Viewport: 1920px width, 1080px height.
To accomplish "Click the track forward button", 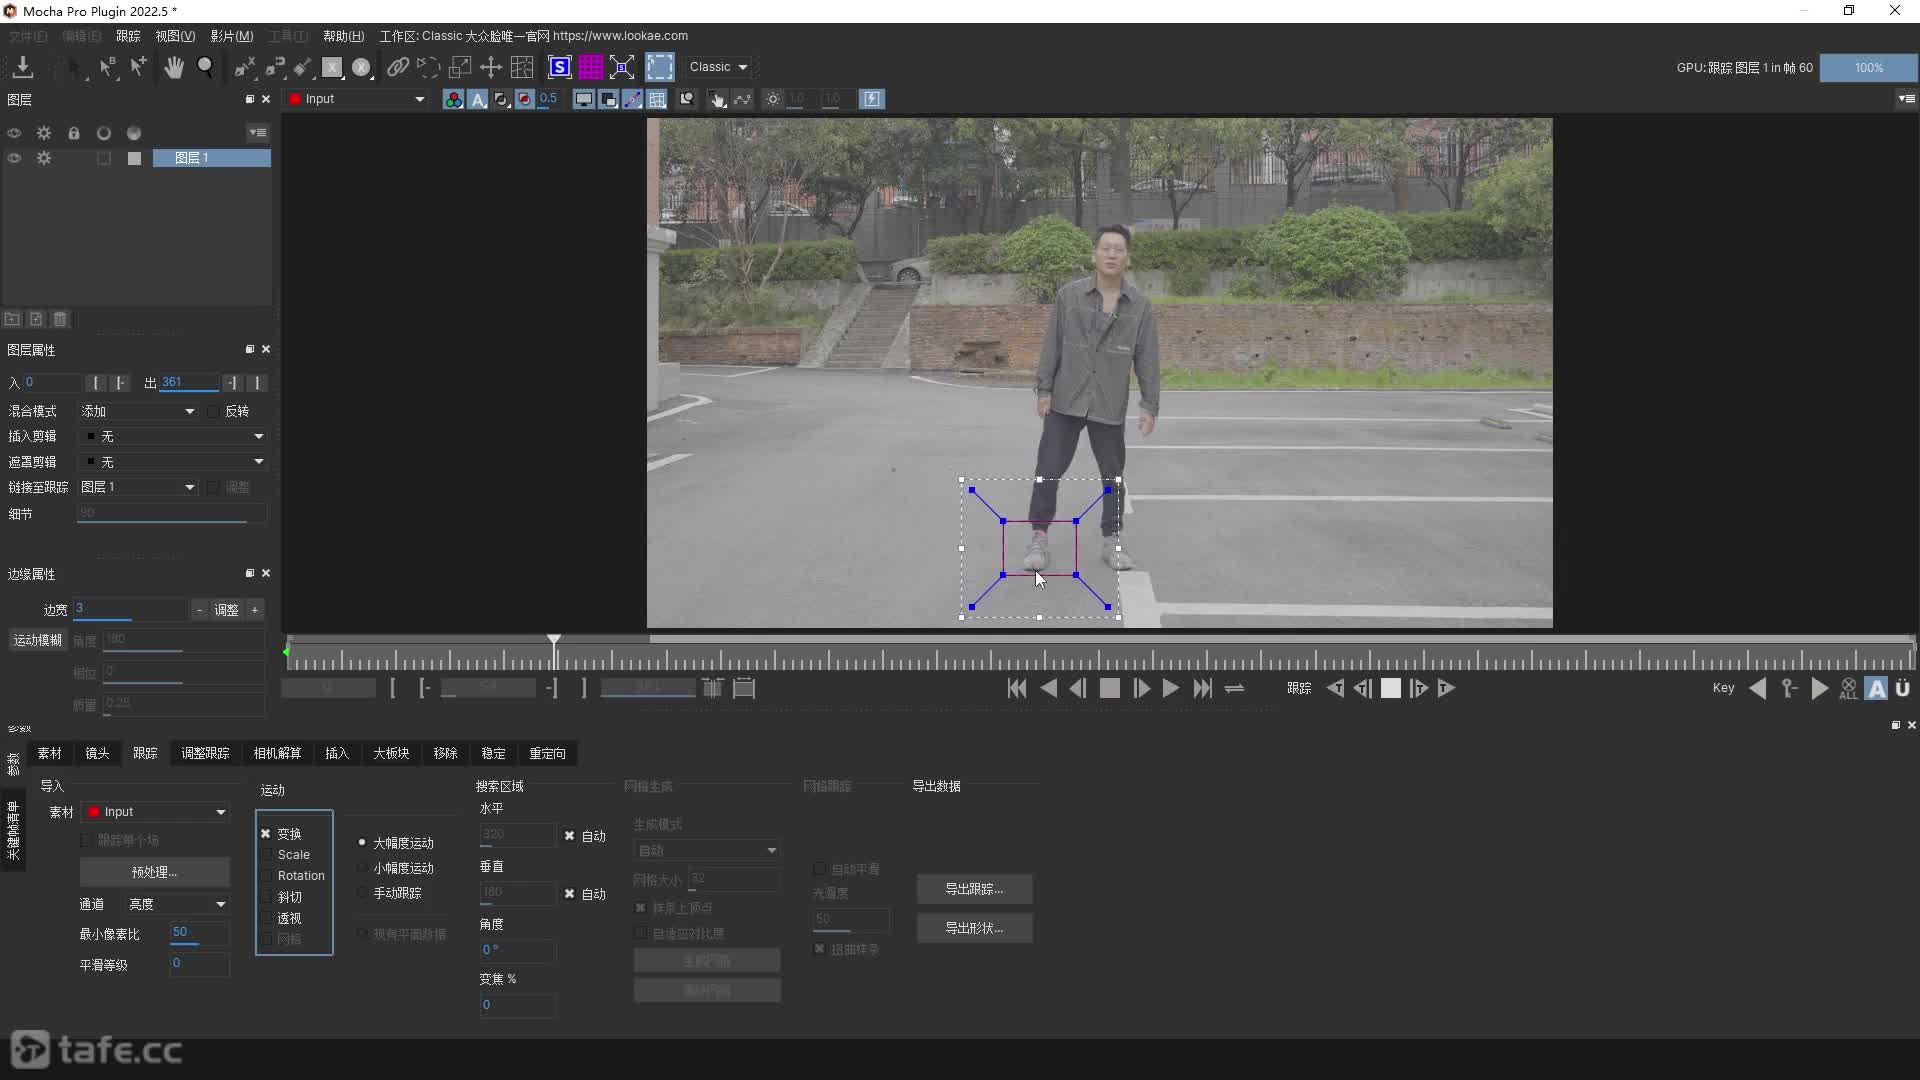I will (x=1447, y=688).
